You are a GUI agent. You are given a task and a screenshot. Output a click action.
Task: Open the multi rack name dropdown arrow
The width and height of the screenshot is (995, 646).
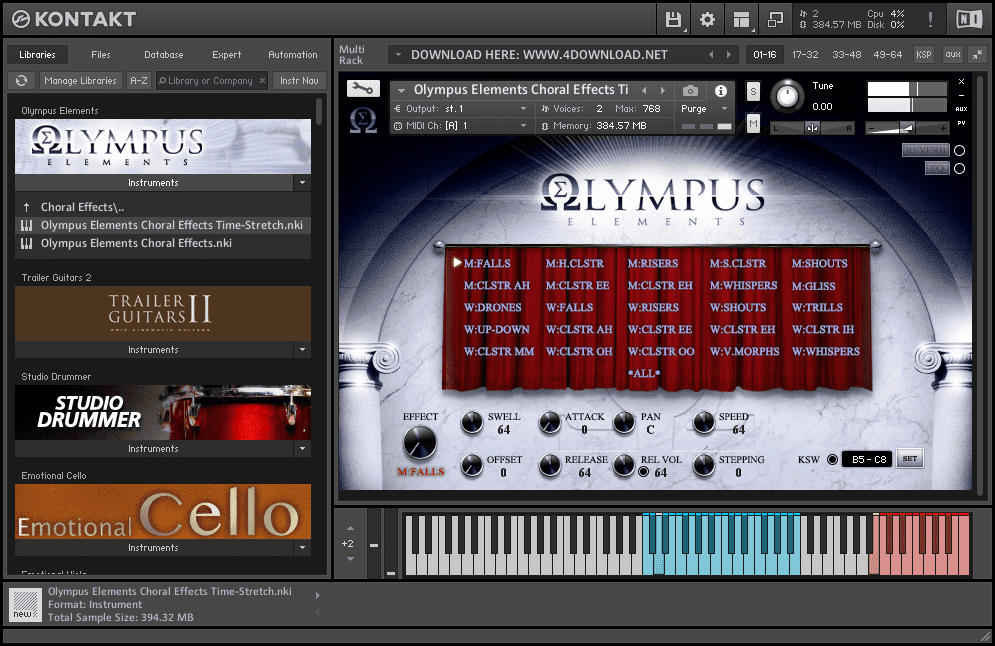coord(399,55)
